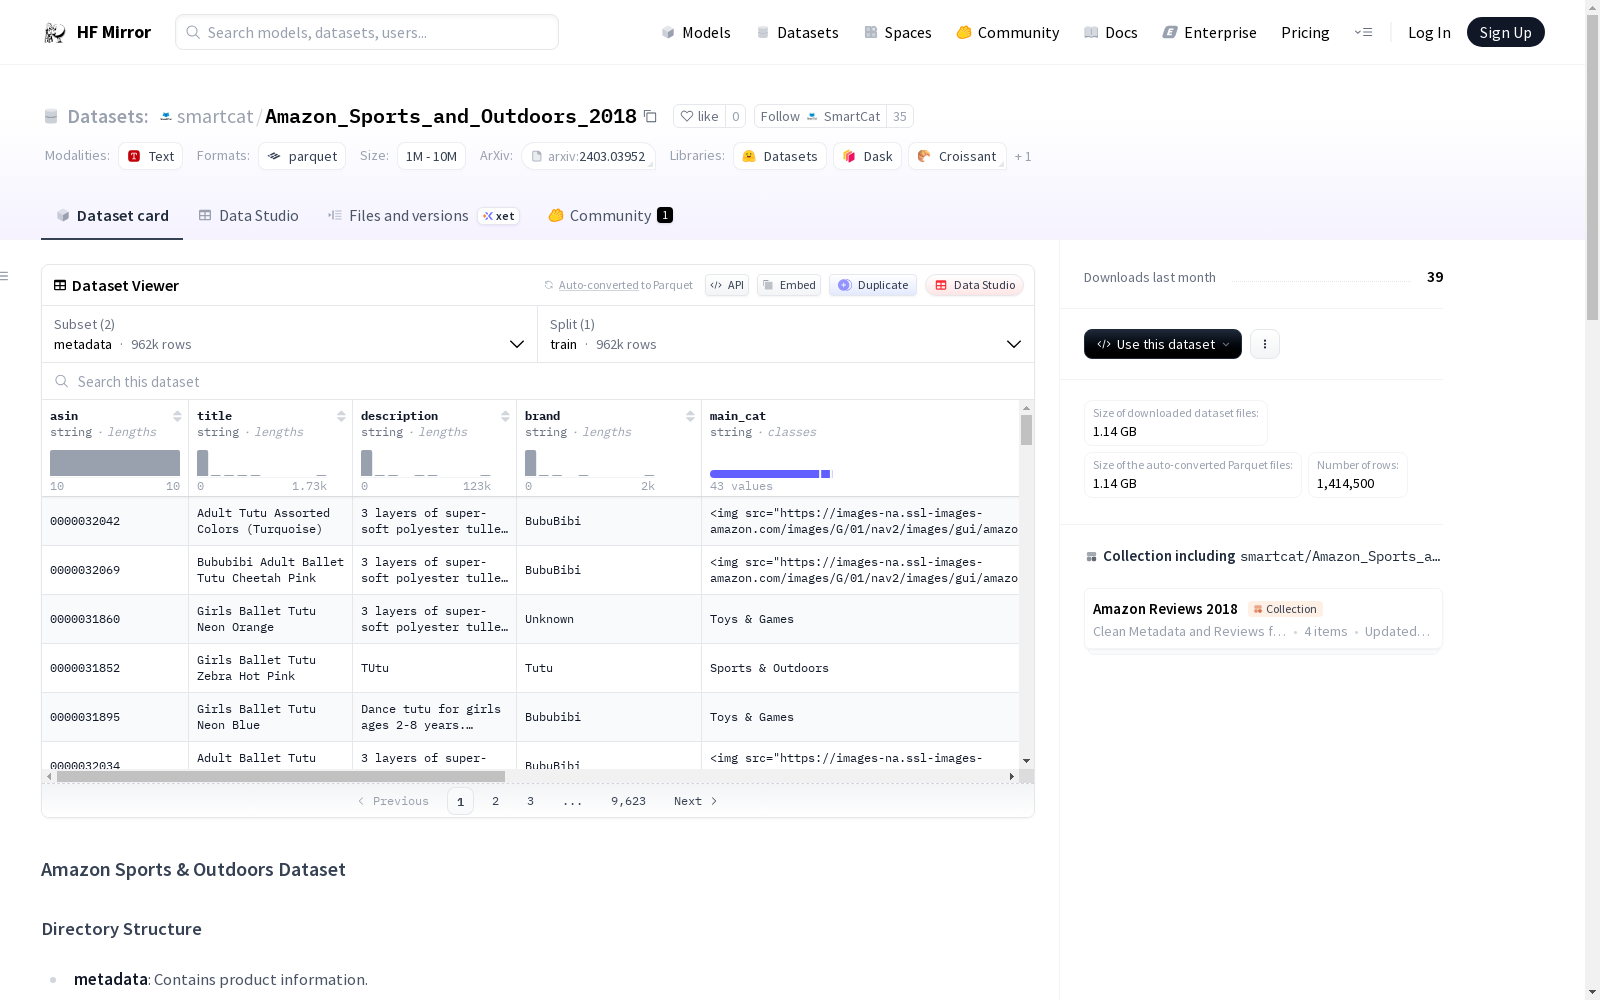Click the Dataset Viewer table icon
The image size is (1600, 1000).
point(60,286)
